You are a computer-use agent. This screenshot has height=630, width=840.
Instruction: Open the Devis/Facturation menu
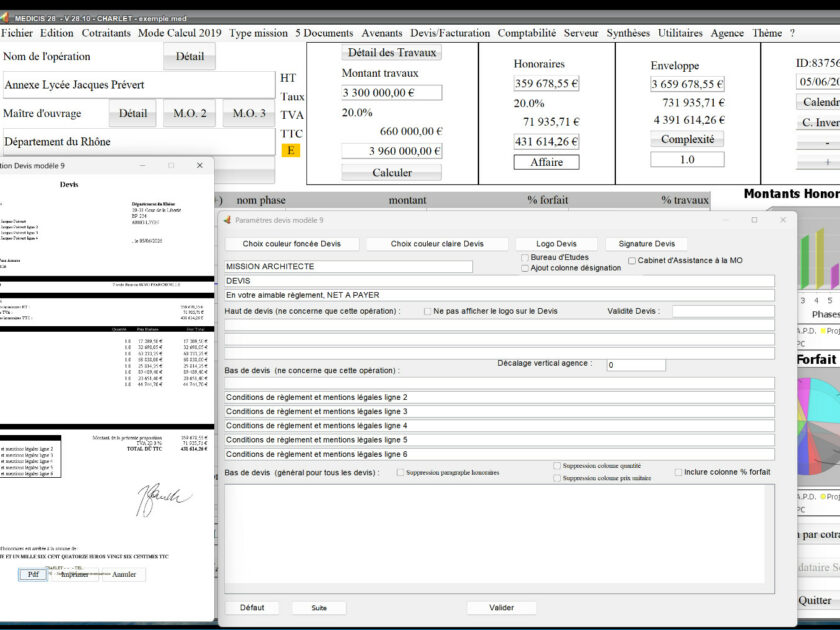(450, 33)
